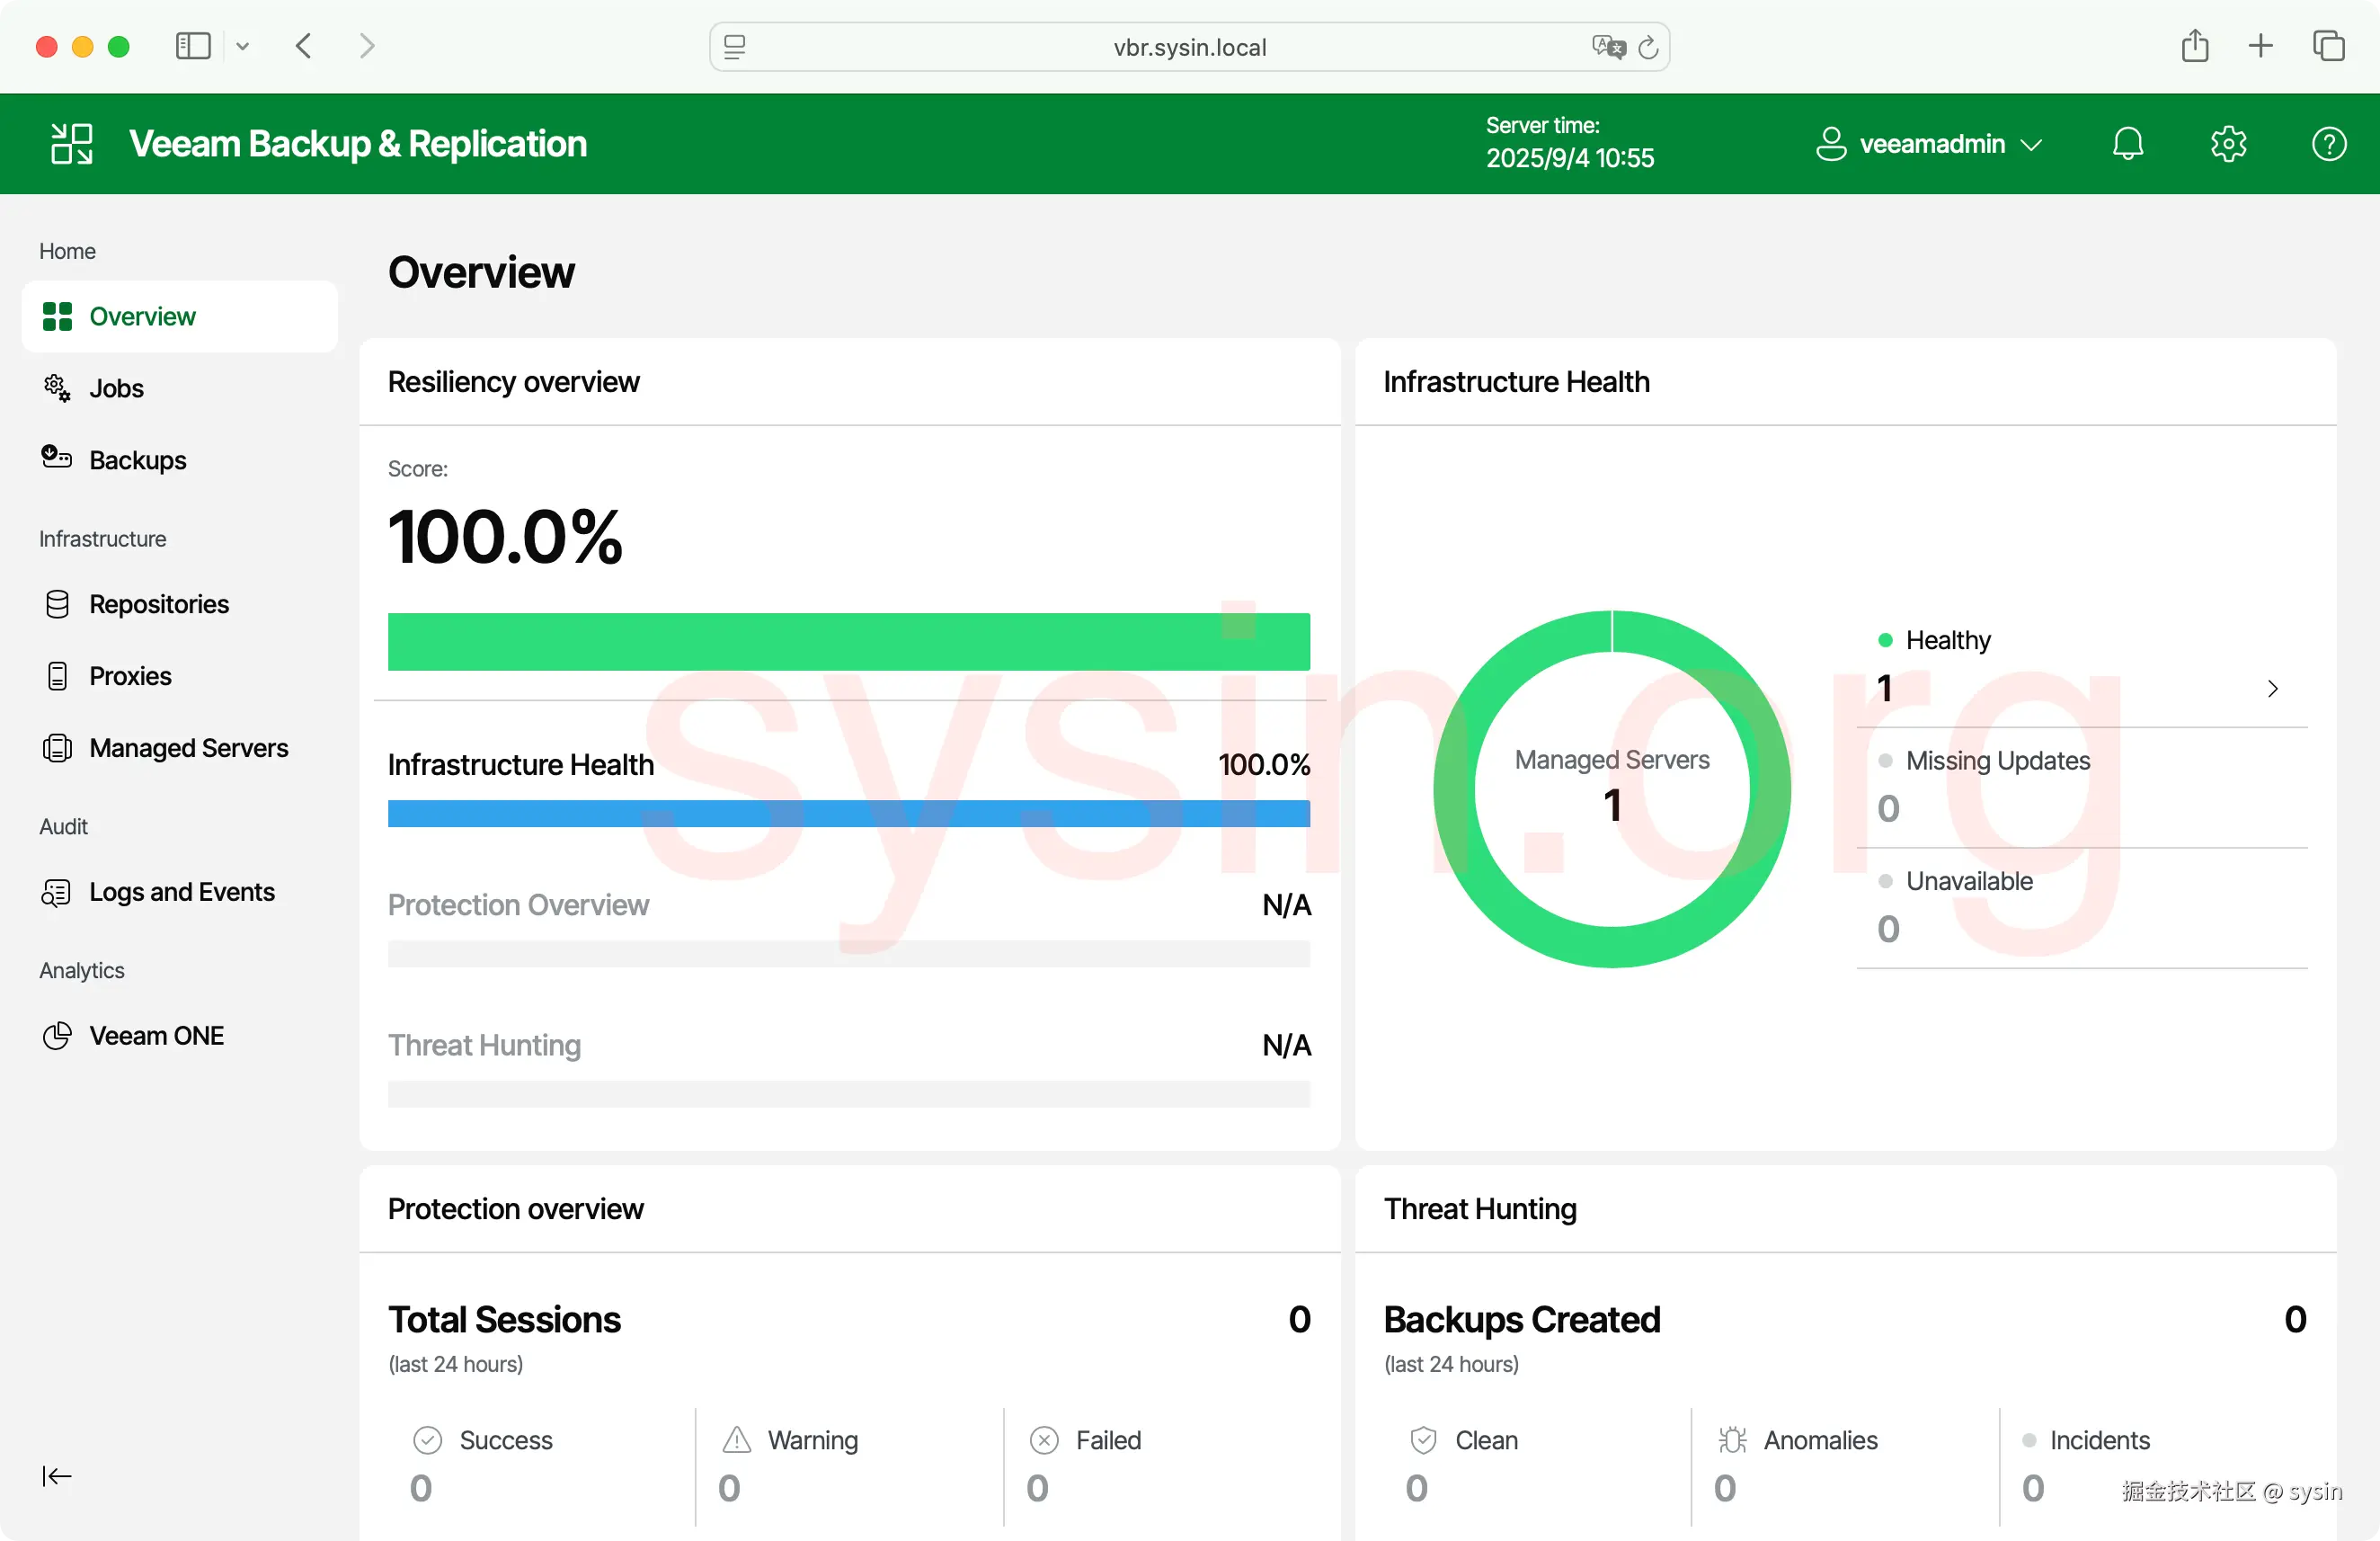
Task: Open the notifications bell icon
Action: 2127,144
